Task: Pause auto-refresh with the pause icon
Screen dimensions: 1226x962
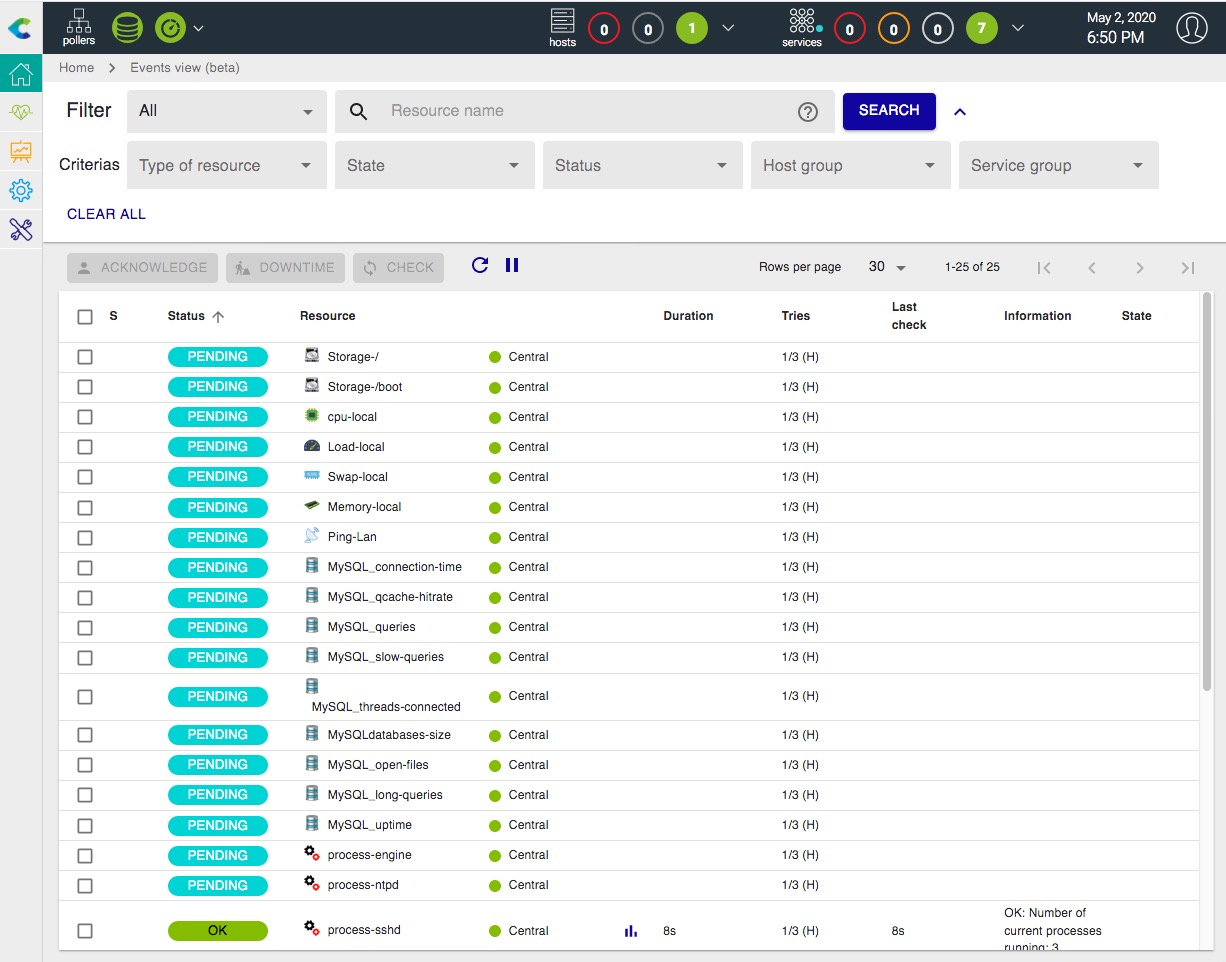Action: click(512, 265)
